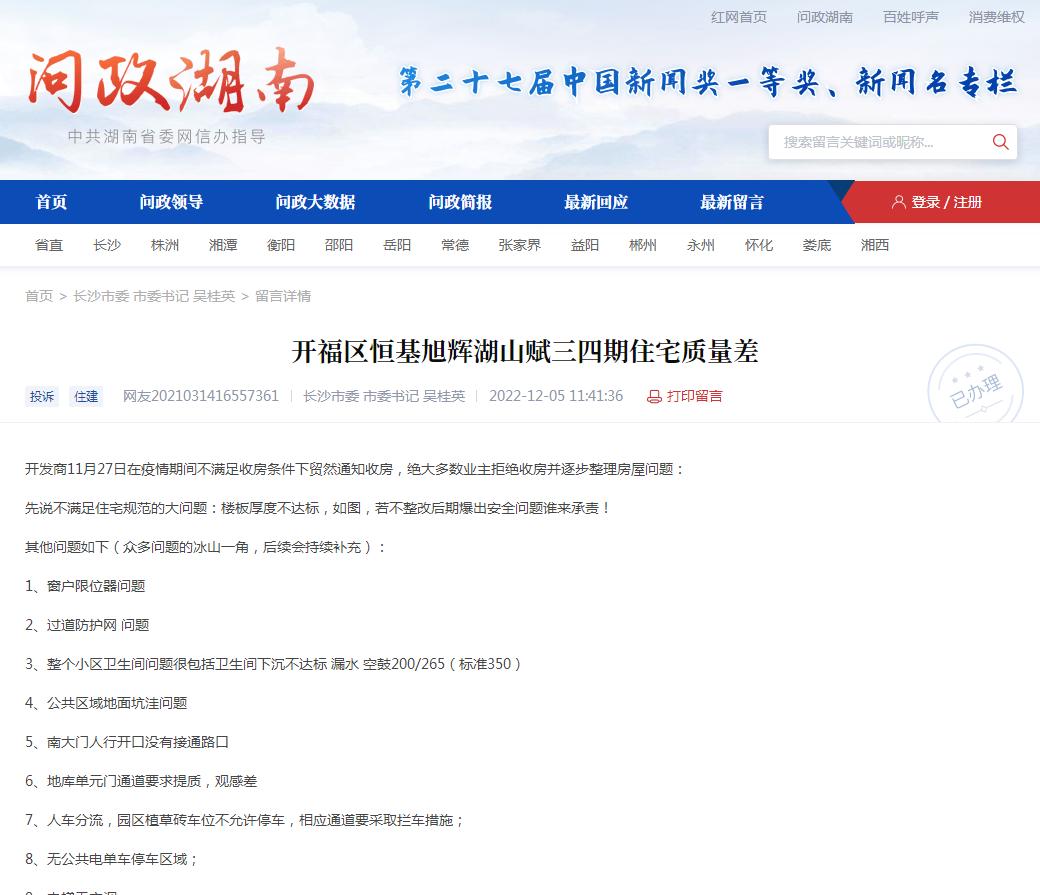Open the 消费维权 link
Image resolution: width=1040 pixels, height=895 pixels.
[997, 16]
